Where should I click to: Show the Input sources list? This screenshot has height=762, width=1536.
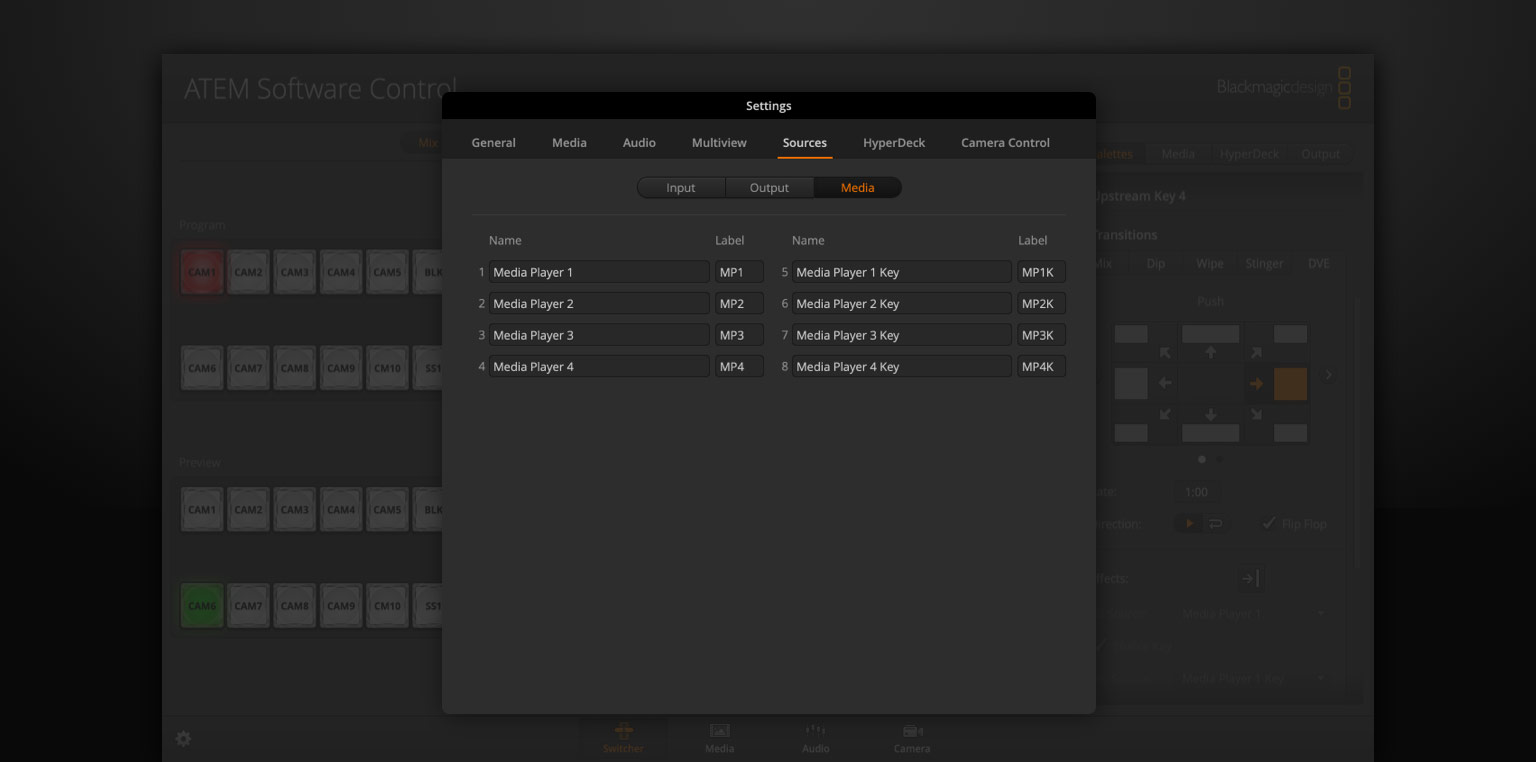(x=681, y=188)
